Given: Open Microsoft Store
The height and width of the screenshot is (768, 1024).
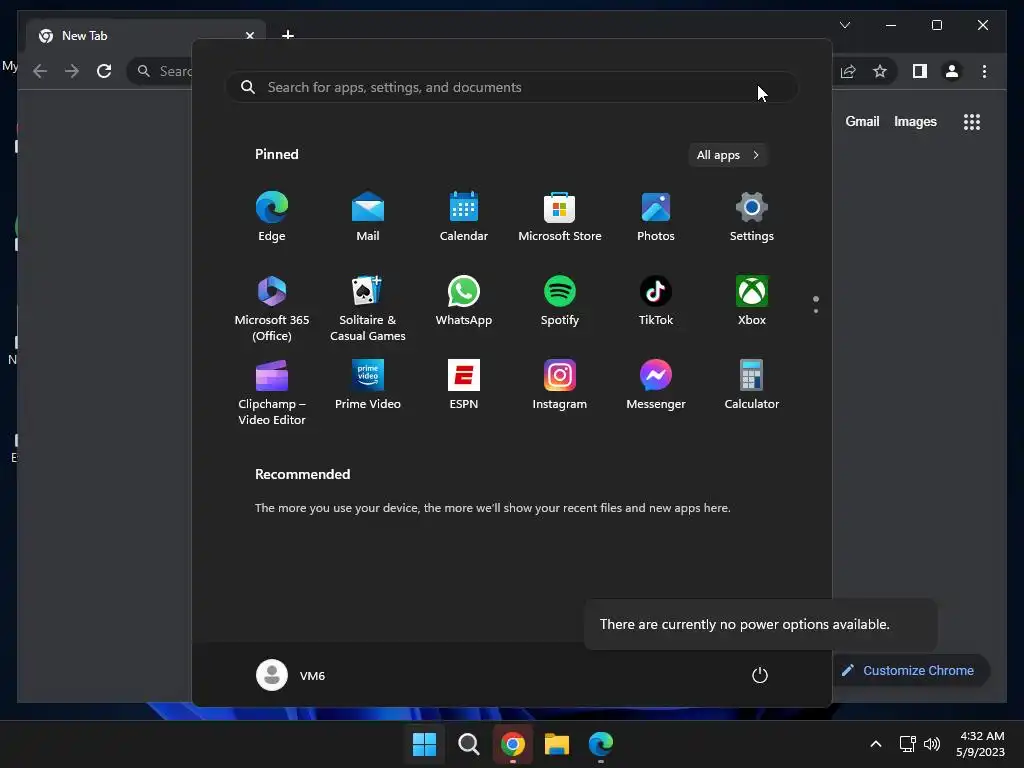Looking at the screenshot, I should pyautogui.click(x=560, y=216).
